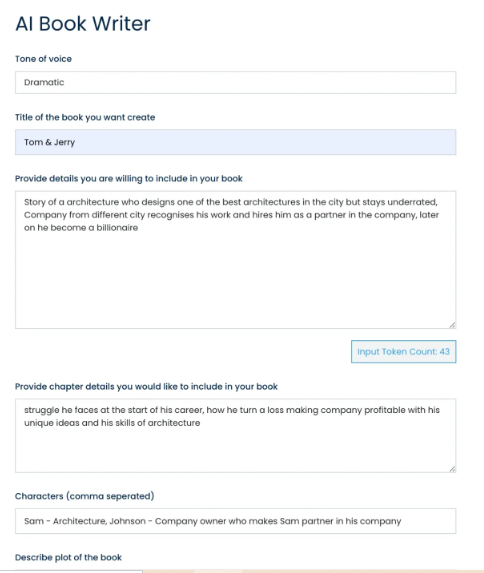Click the Provide chapter details label

coord(146,387)
